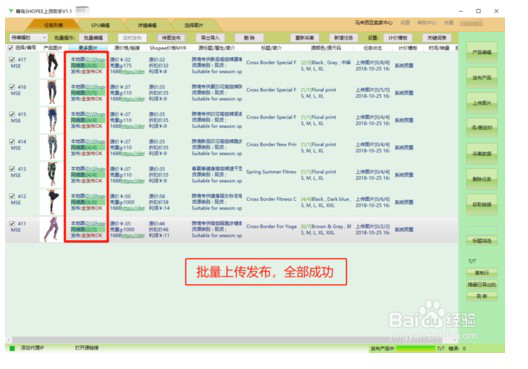Click the 删除任务 button in the right panel
Viewport: 528px width, 369px height.
(482, 179)
